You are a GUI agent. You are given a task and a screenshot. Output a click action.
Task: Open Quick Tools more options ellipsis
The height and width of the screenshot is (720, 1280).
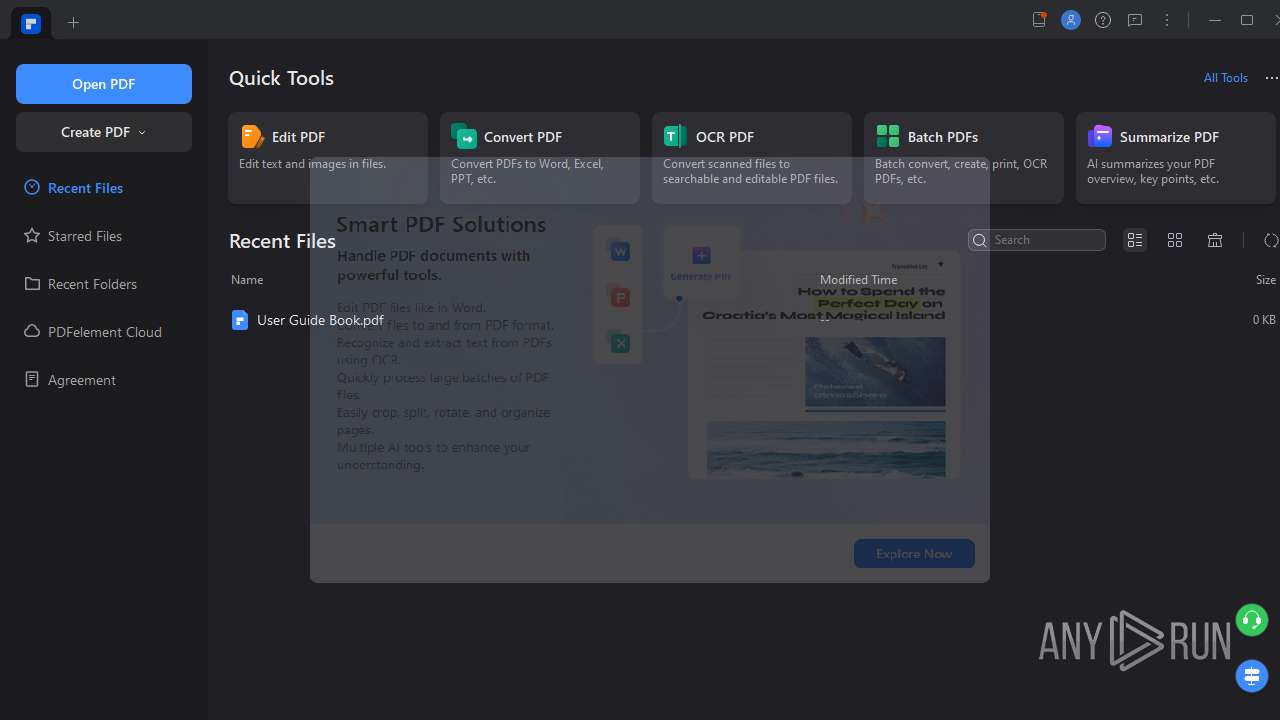pos(1271,78)
